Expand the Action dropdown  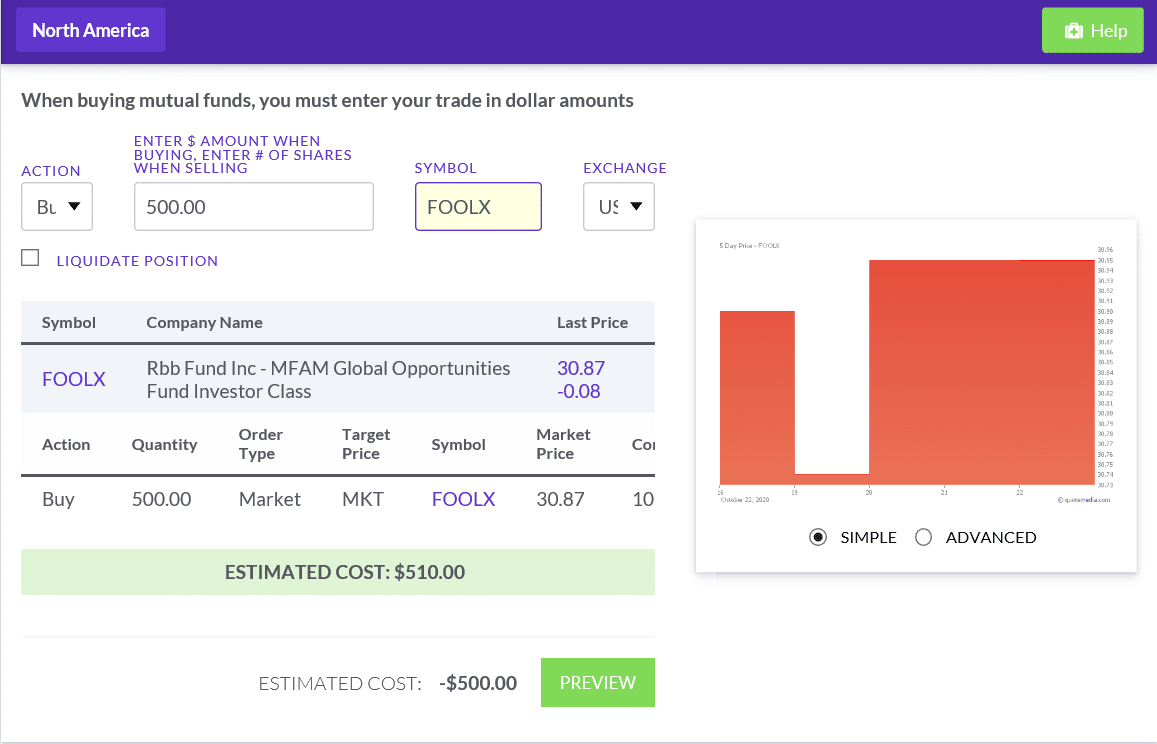[57, 207]
